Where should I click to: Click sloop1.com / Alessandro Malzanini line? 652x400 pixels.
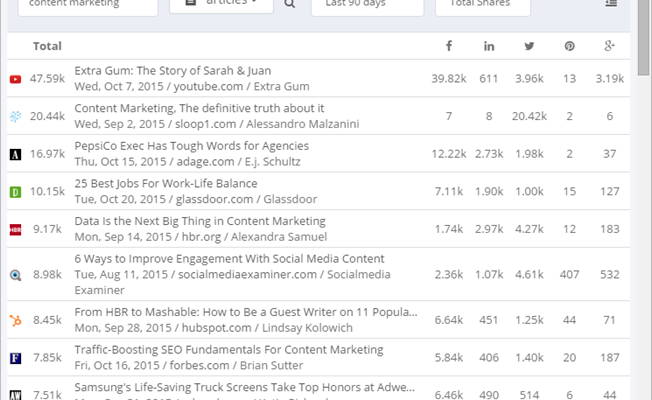[217, 124]
